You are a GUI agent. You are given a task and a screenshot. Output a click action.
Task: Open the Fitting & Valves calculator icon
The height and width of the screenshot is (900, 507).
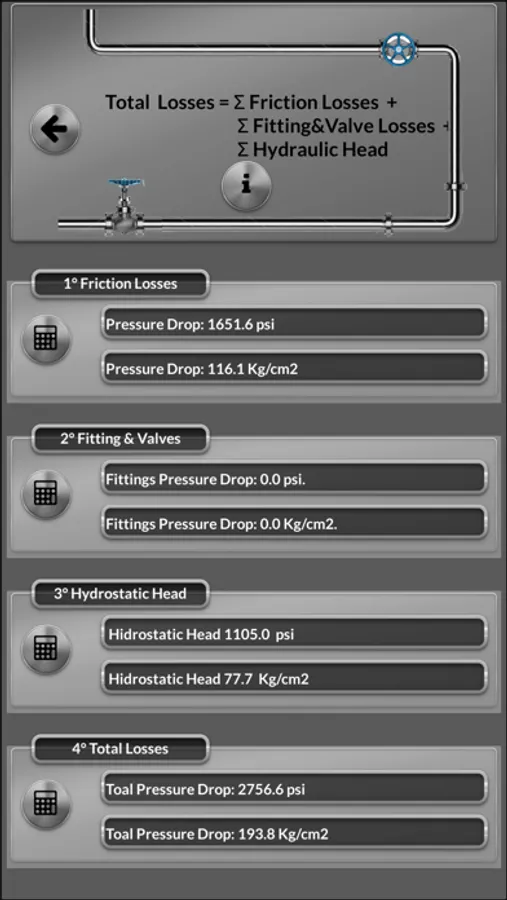46,494
